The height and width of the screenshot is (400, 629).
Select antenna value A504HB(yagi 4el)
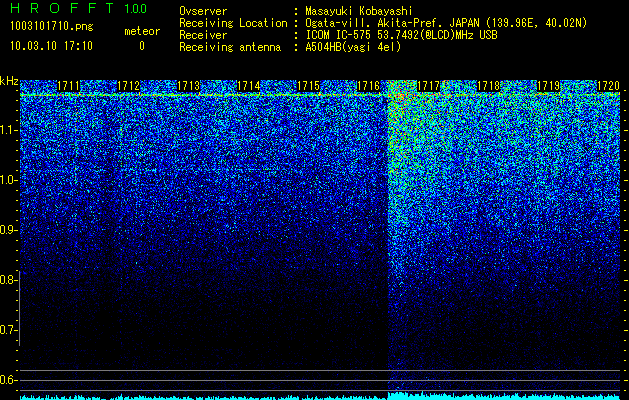pyautogui.click(x=353, y=47)
